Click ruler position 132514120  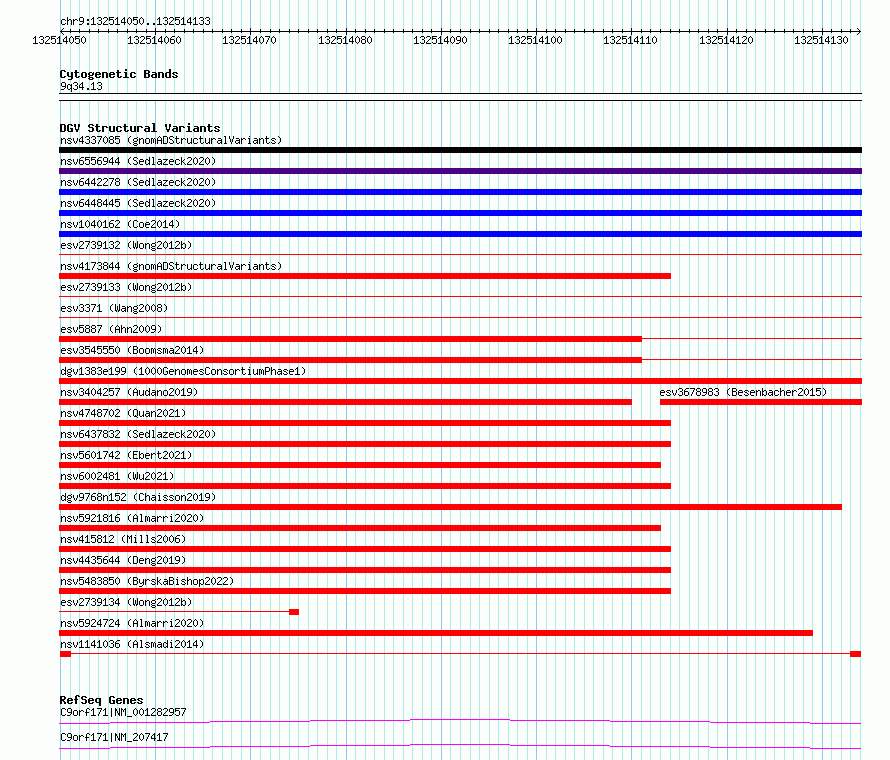coord(726,40)
